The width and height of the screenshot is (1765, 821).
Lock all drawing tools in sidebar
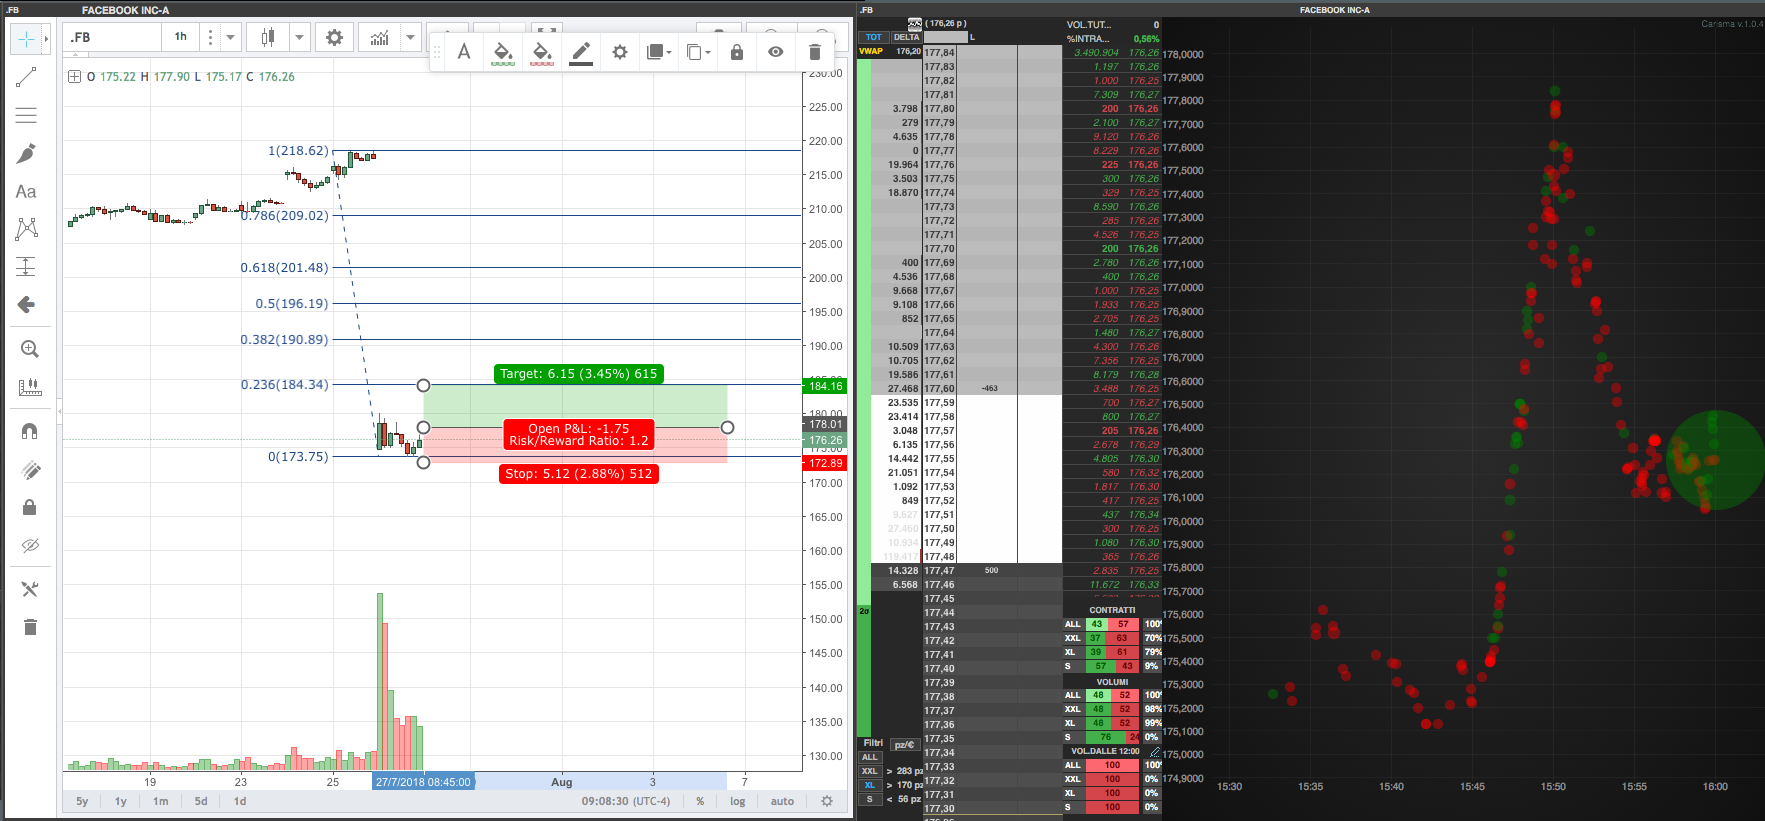point(30,507)
